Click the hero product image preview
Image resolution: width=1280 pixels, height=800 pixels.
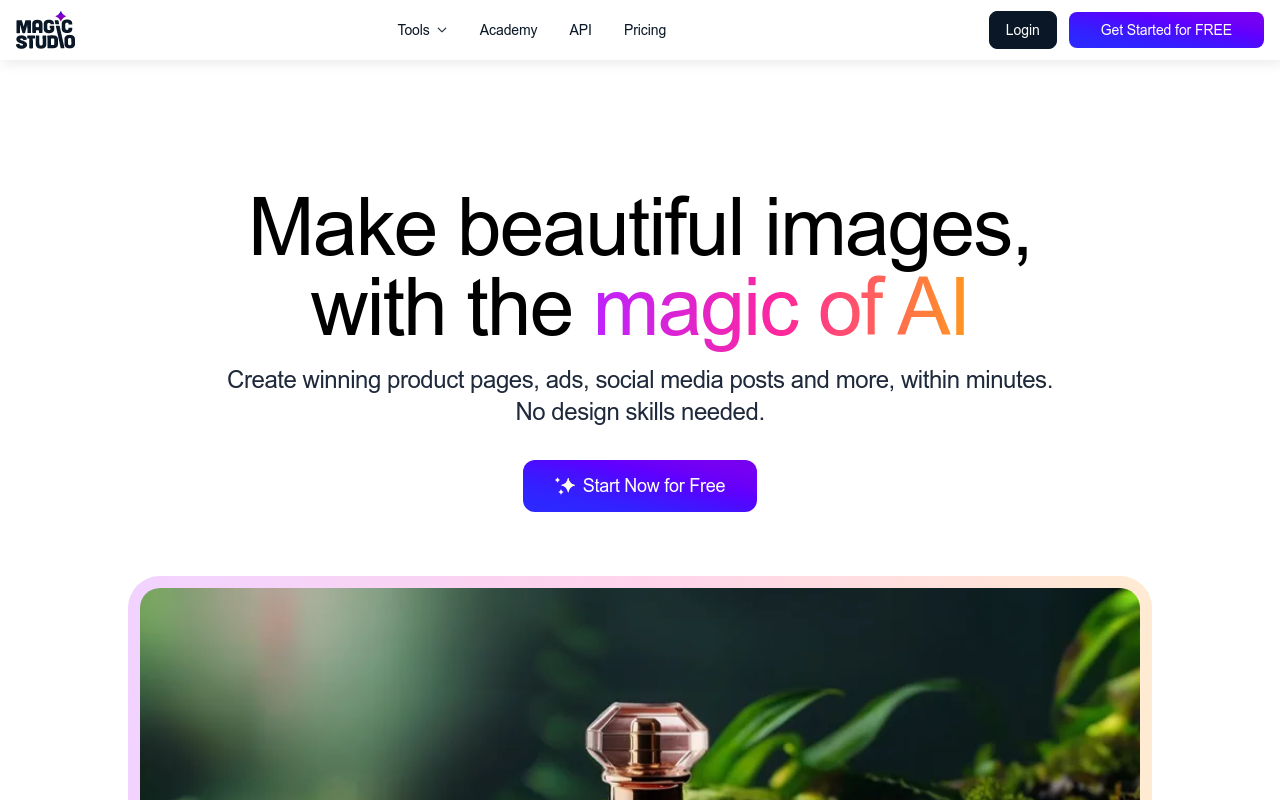640,694
